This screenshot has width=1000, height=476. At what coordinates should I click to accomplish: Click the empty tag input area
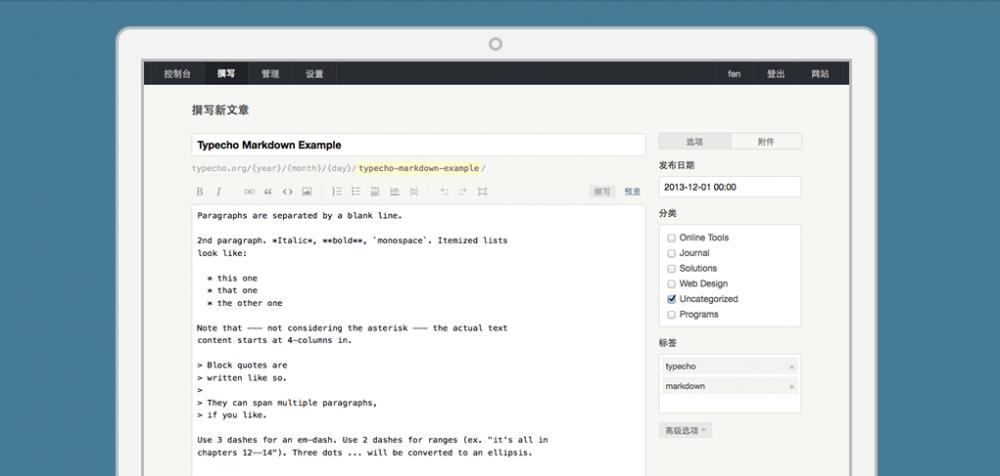730,405
